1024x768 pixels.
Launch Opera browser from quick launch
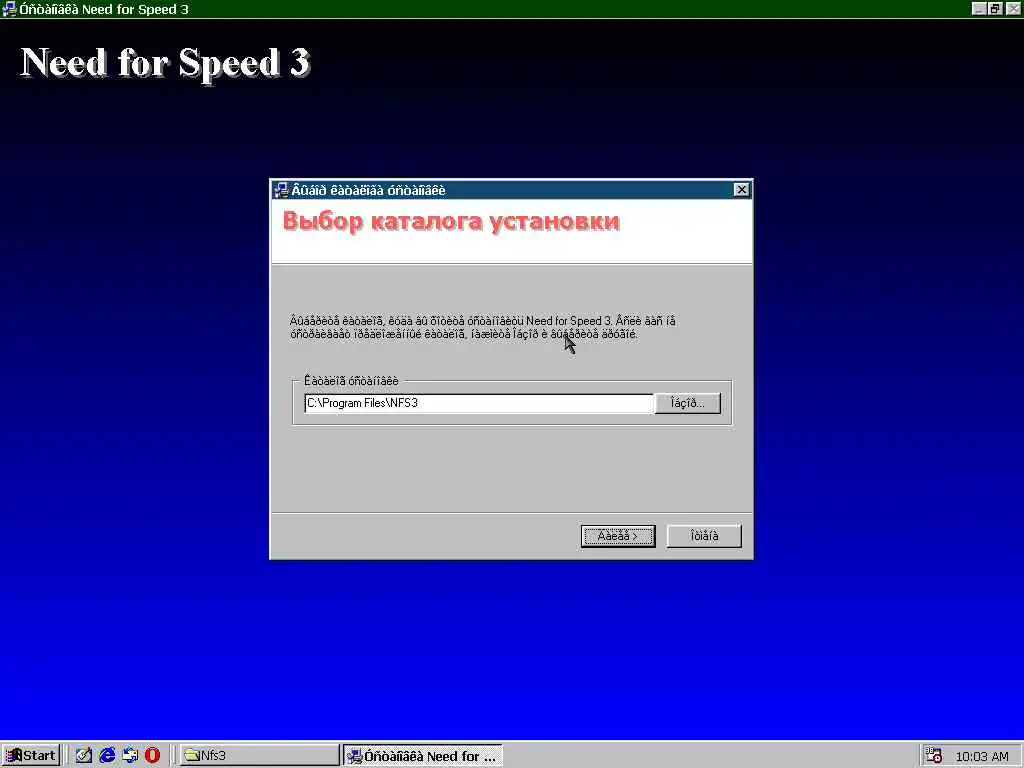click(x=153, y=755)
